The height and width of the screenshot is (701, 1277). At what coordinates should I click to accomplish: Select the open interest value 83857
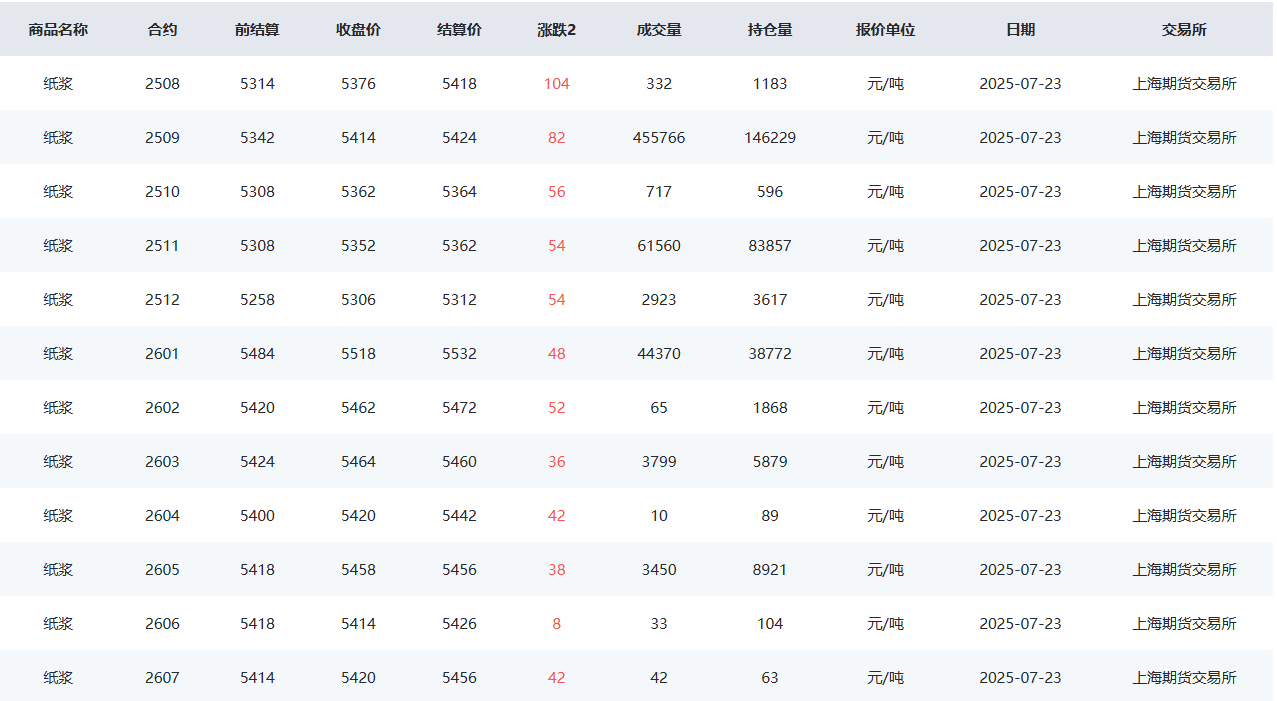(770, 246)
